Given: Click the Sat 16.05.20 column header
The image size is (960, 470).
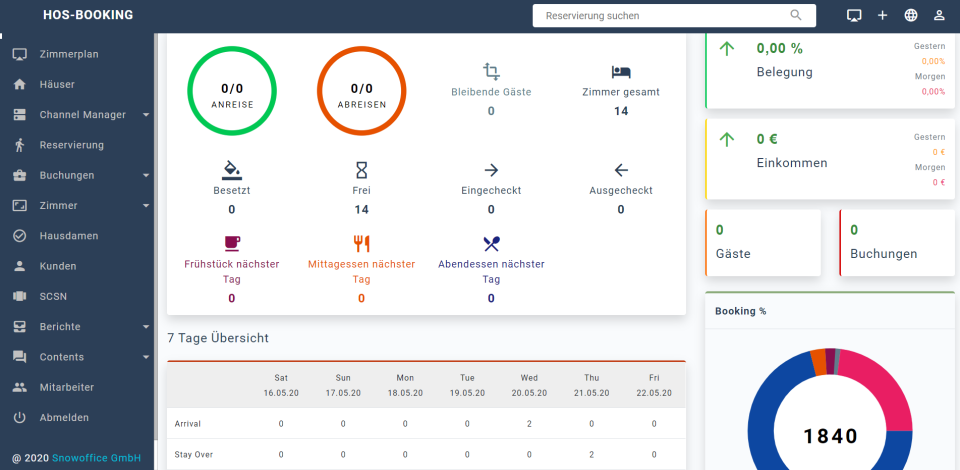Looking at the screenshot, I should 281,385.
